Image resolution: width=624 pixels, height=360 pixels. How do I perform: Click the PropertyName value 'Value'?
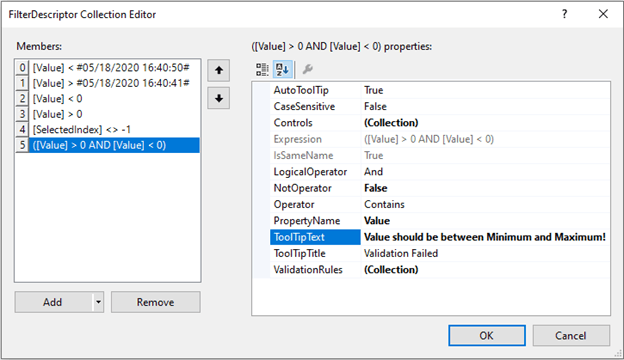point(377,221)
